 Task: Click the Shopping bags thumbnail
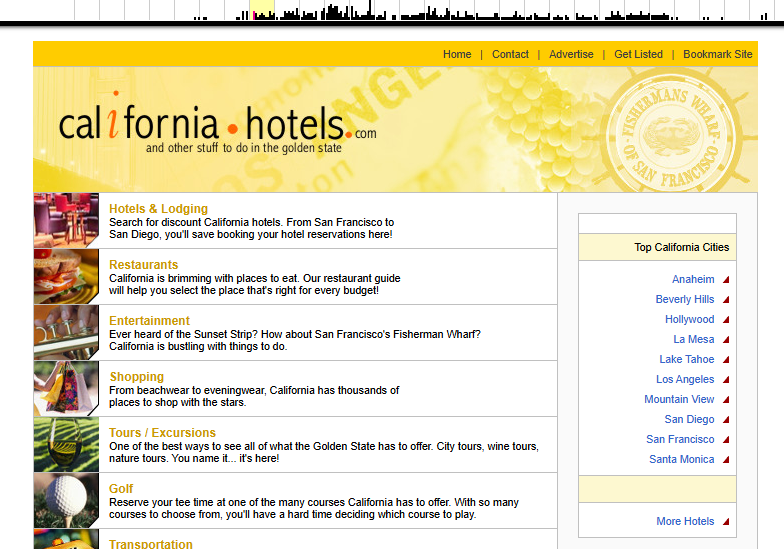(x=66, y=388)
